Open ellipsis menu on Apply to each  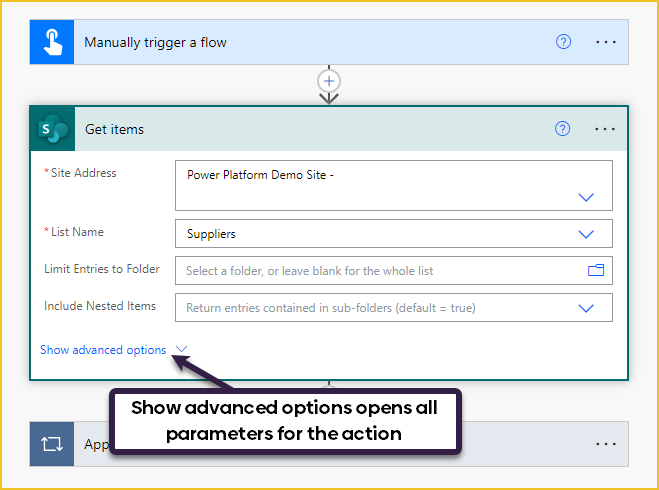(x=606, y=444)
